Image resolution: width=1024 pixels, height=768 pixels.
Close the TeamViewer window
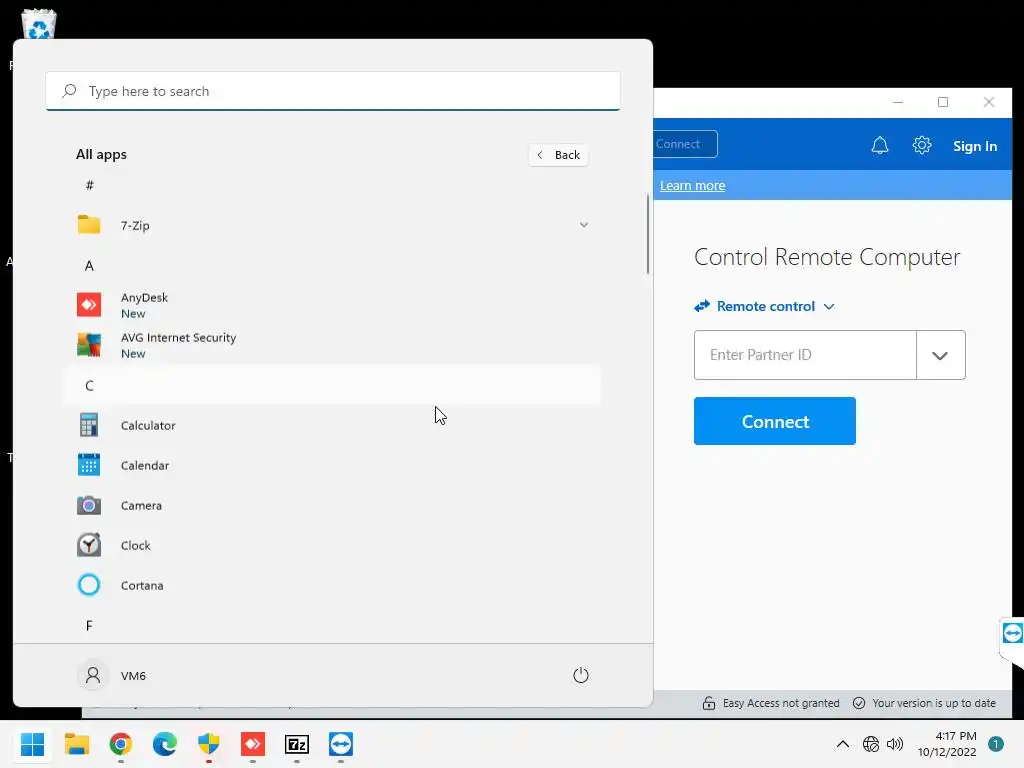click(x=989, y=102)
